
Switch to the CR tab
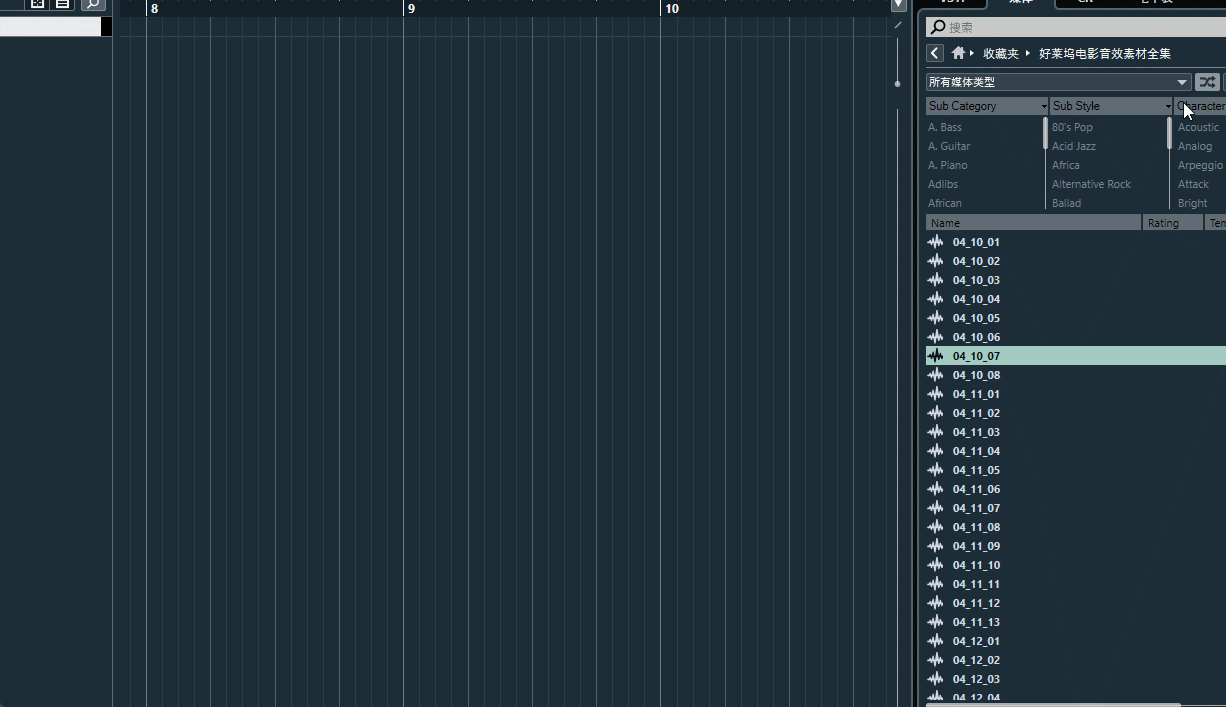click(x=1083, y=2)
